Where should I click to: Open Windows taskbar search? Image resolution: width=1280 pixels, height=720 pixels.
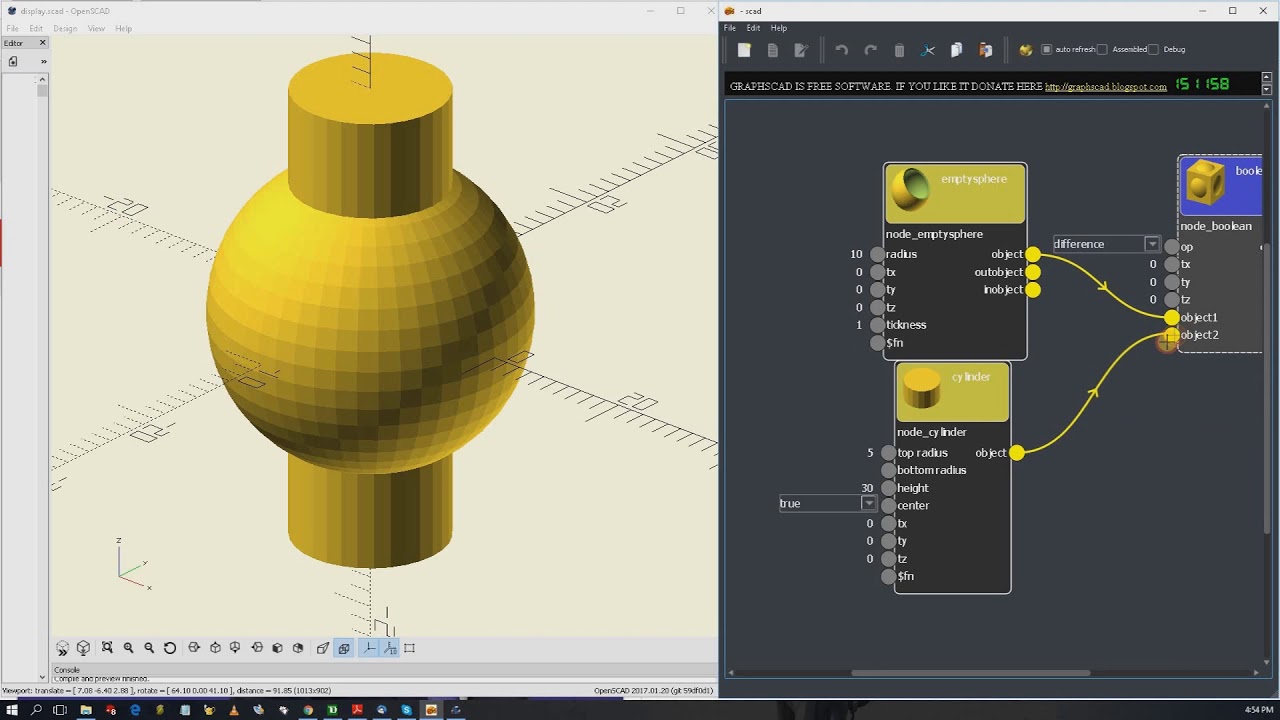click(x=36, y=710)
